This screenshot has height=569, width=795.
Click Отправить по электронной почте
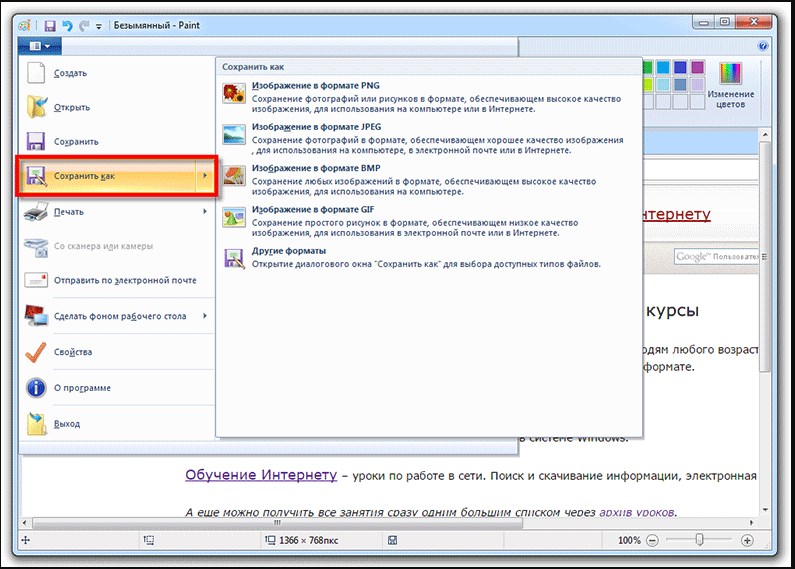tap(117, 280)
